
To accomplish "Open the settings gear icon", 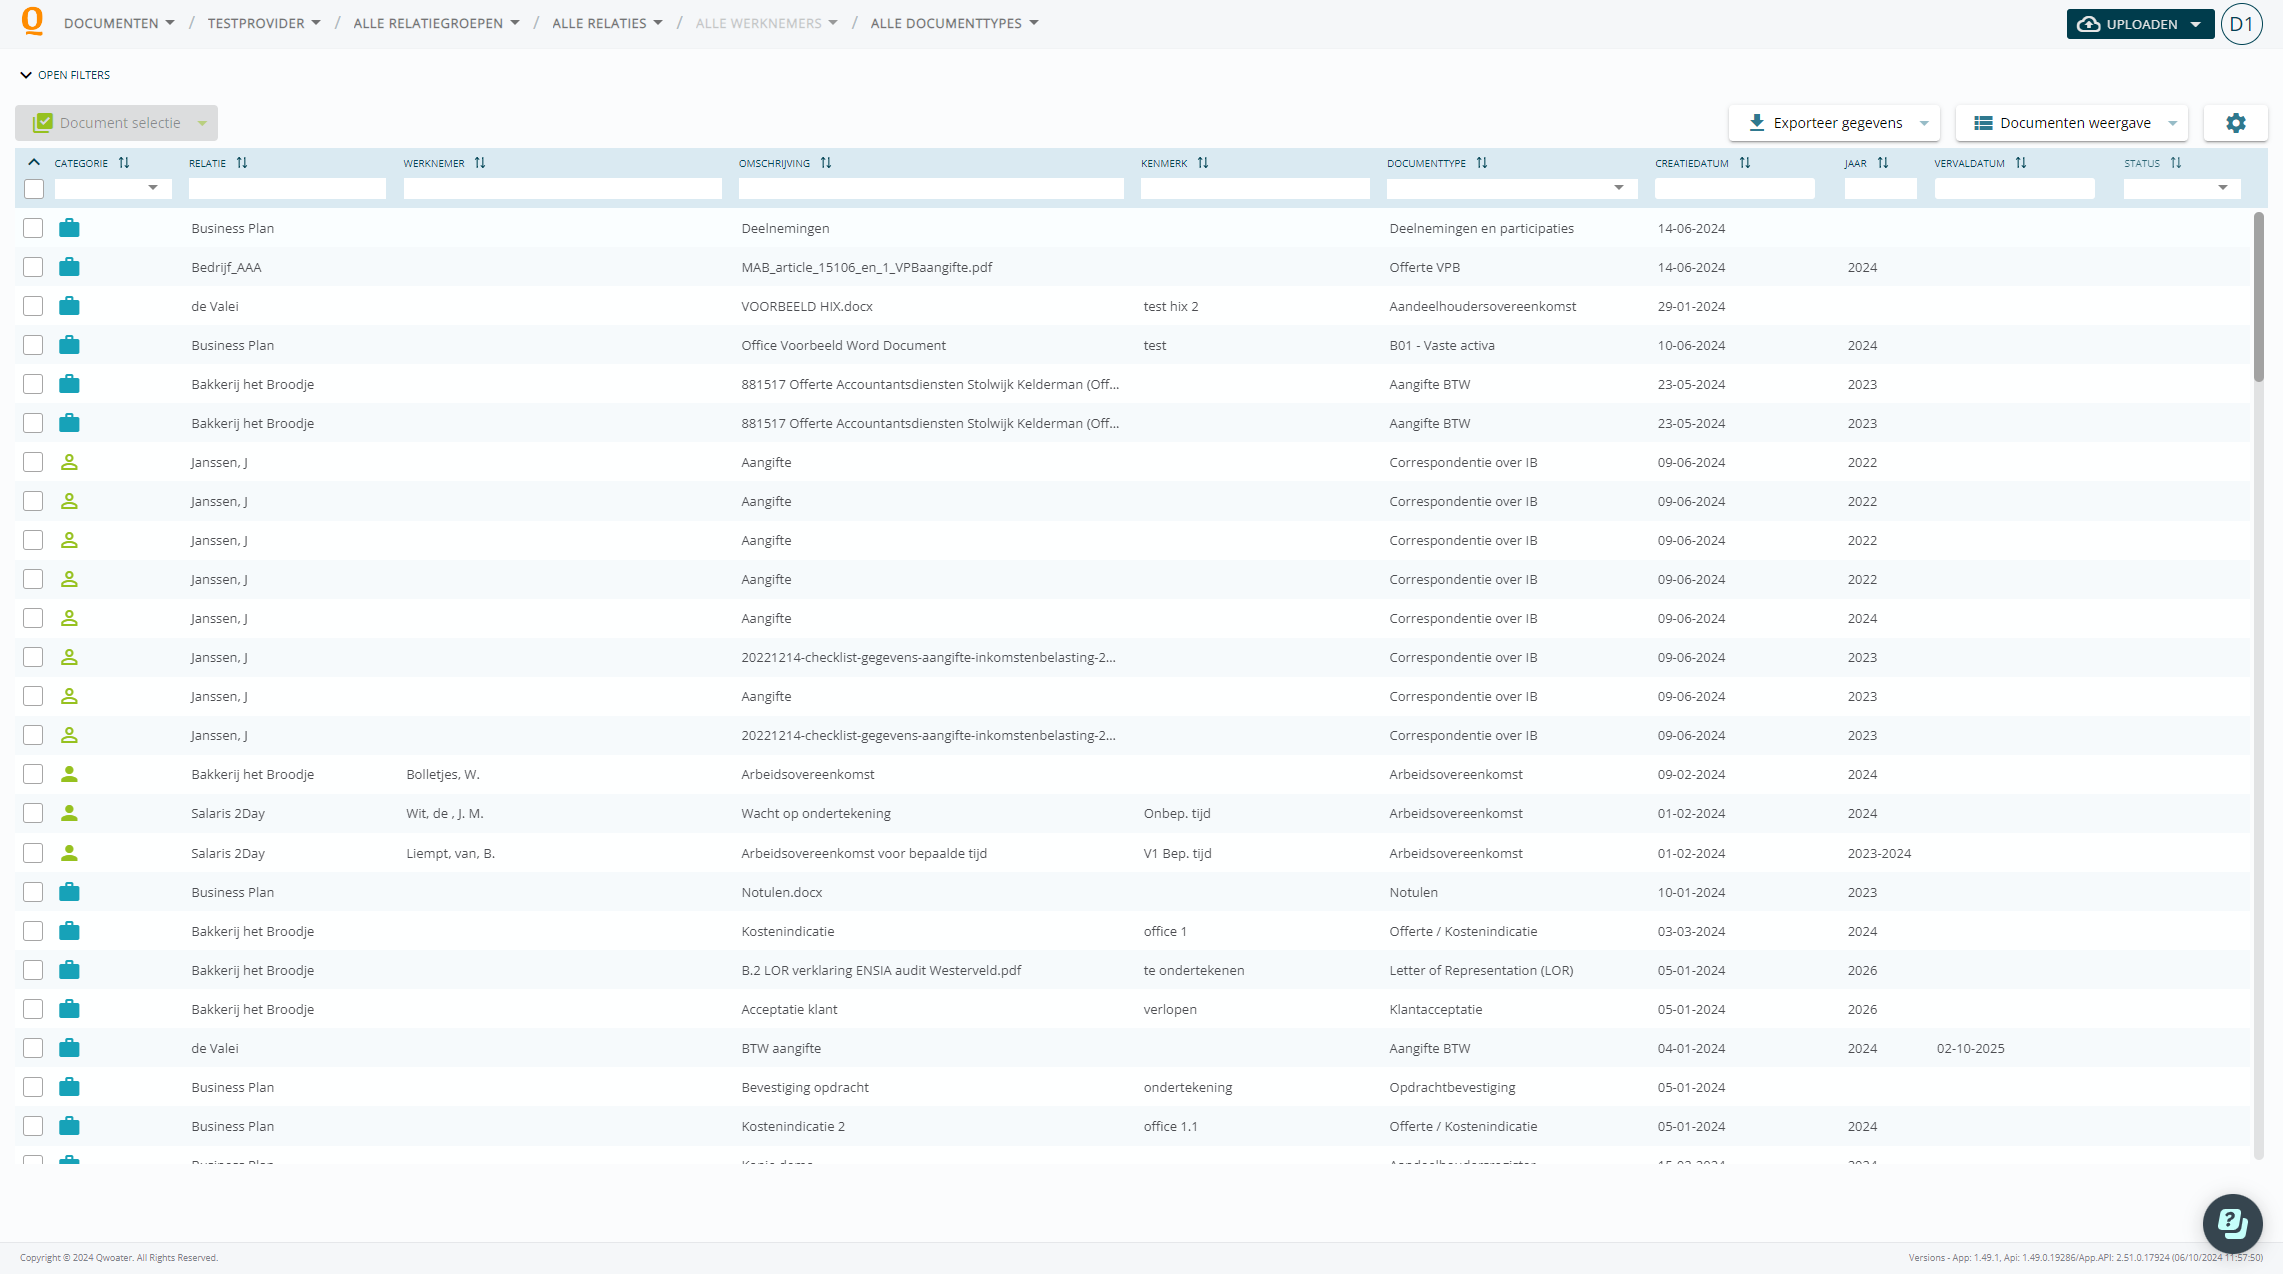I will pyautogui.click(x=2236, y=123).
